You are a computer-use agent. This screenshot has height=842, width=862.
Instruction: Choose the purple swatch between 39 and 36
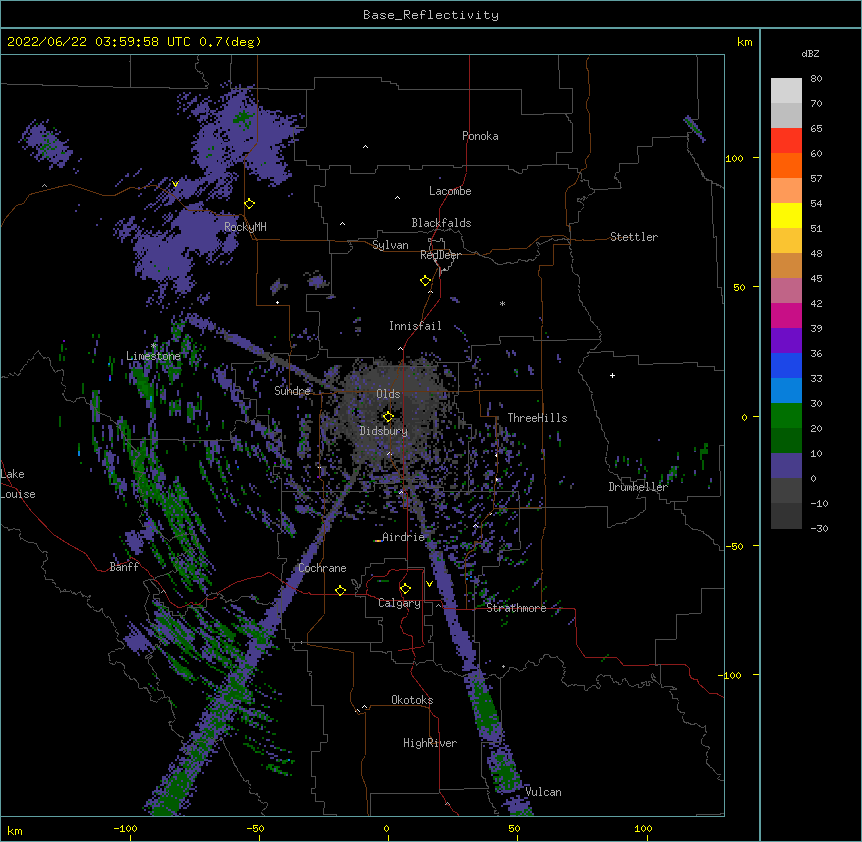(x=786, y=340)
